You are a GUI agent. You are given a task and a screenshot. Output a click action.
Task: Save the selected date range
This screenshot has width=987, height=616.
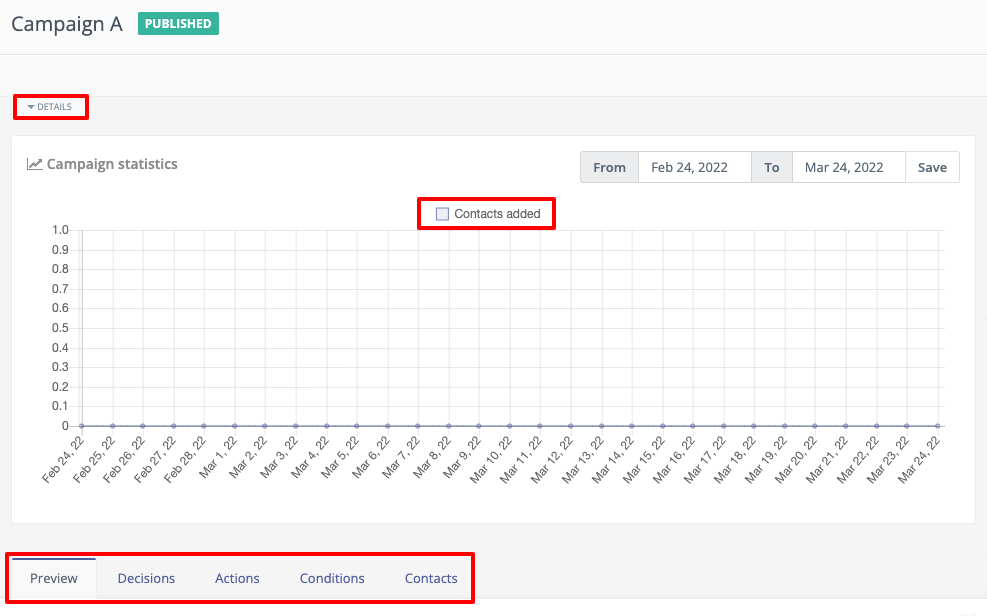click(932, 167)
